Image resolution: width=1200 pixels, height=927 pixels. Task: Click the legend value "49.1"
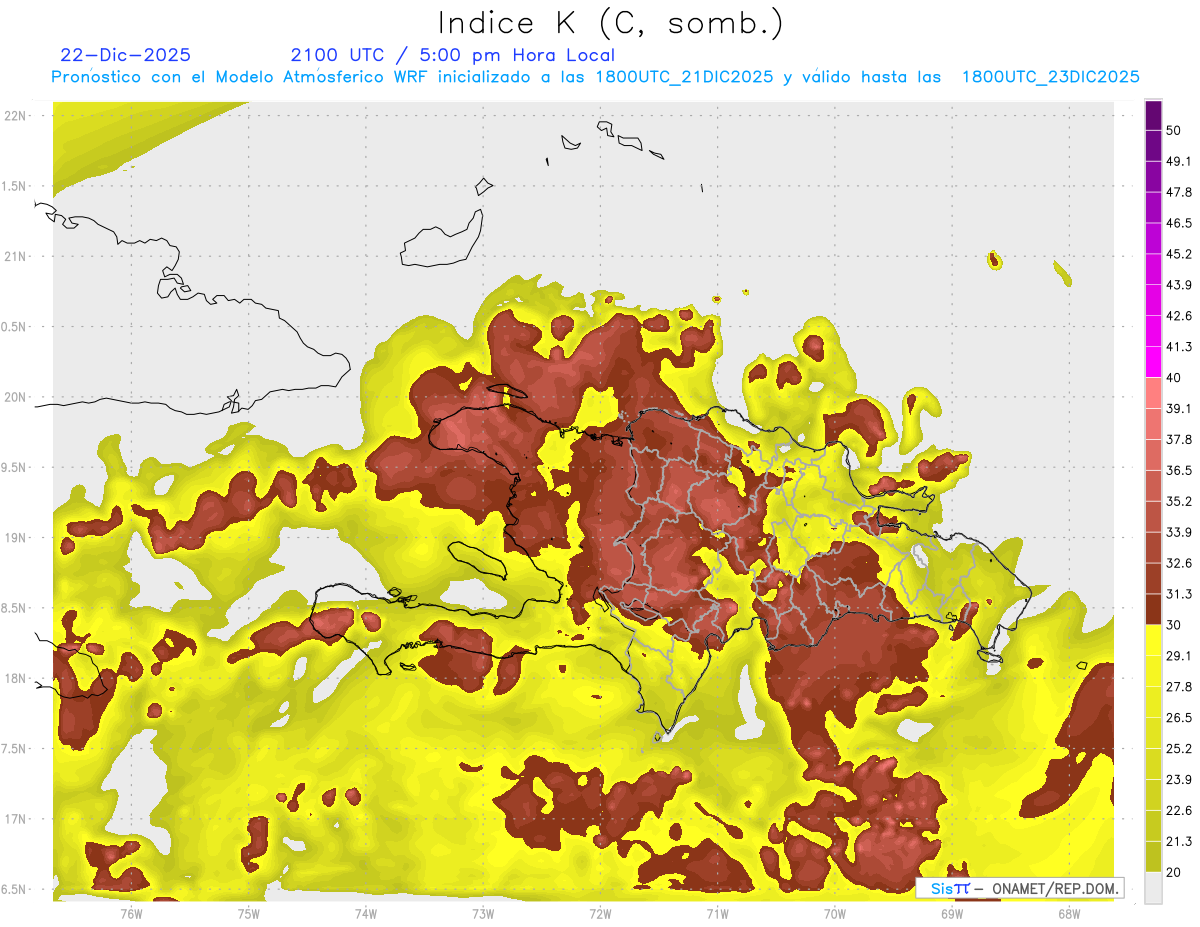1179,161
